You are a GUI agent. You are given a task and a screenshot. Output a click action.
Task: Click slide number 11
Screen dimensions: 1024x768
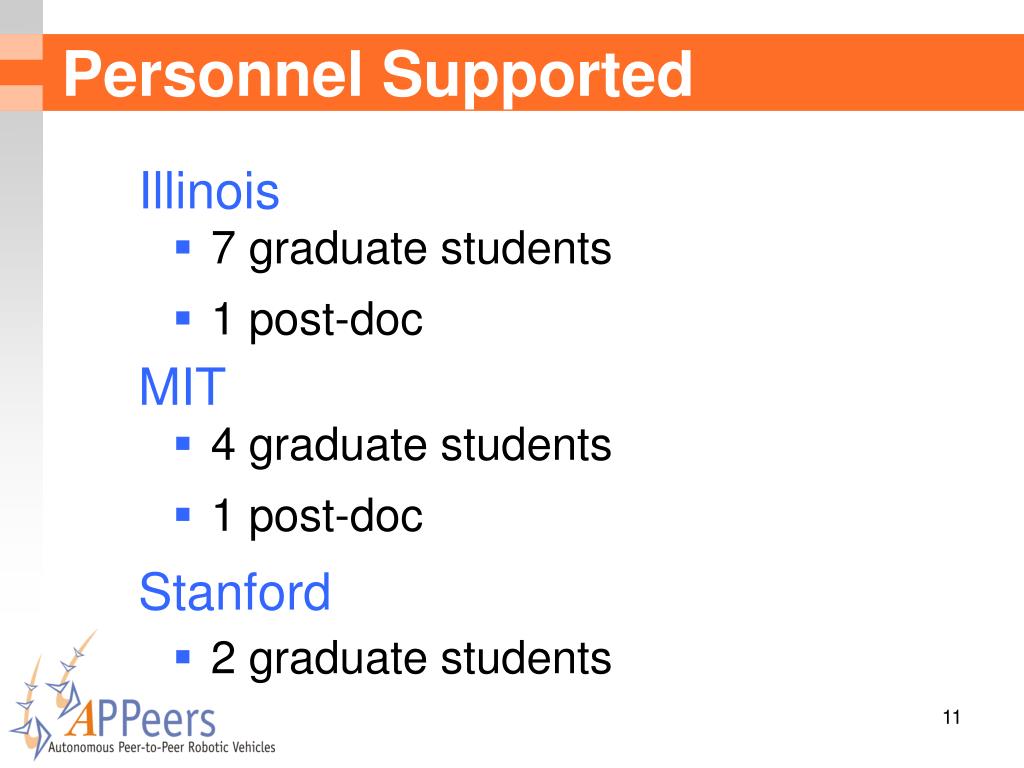pos(952,717)
